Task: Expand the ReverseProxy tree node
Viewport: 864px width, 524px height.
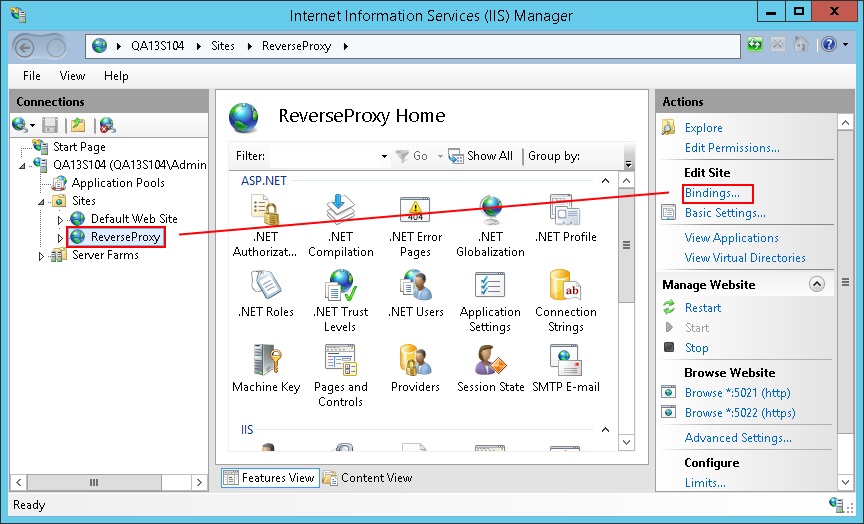Action: tap(60, 238)
